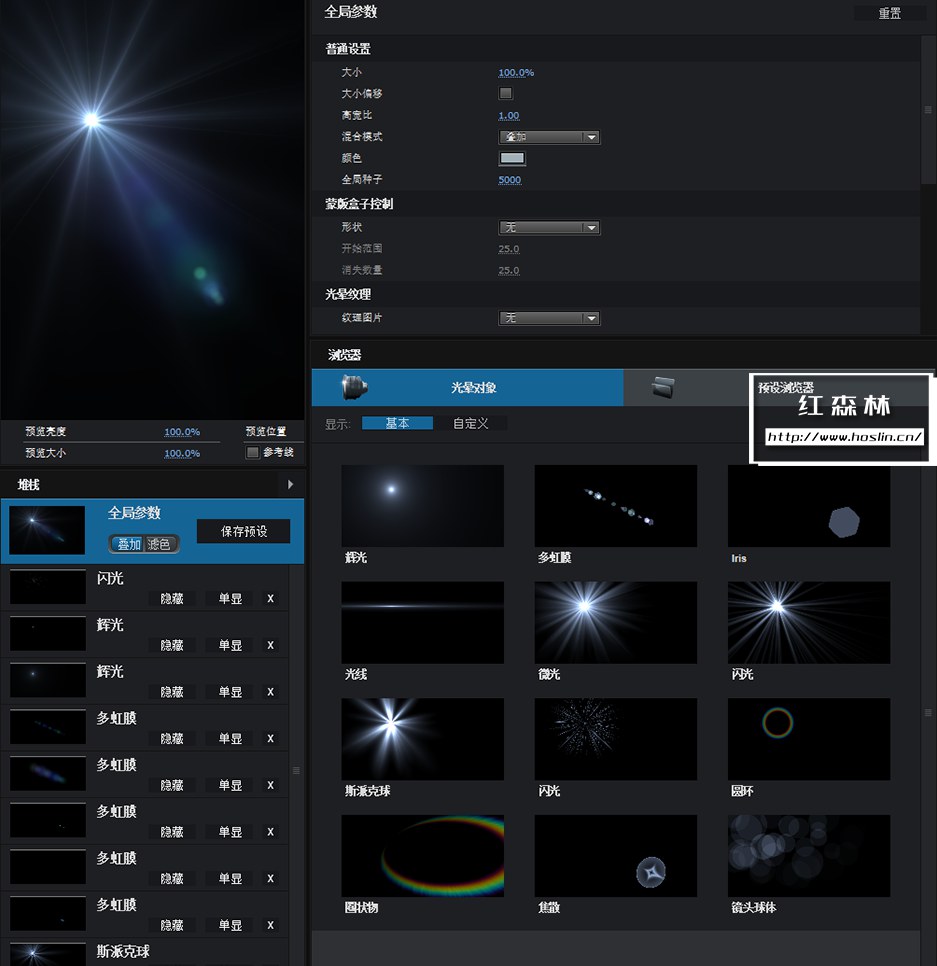Click the 全局种子 value 5000
The width and height of the screenshot is (937, 966).
point(510,179)
